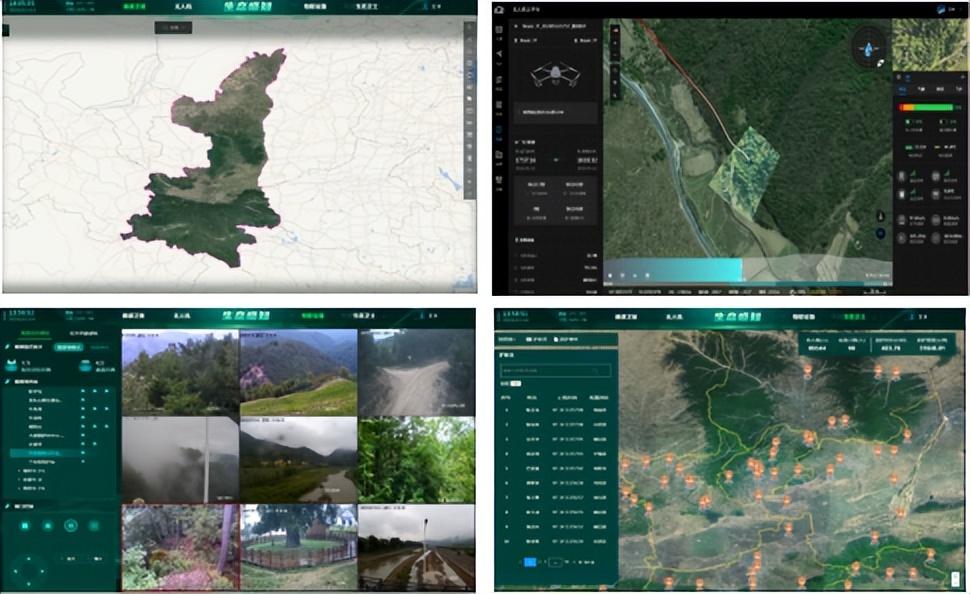
Task: Open the red-bordered flower garden camera feed
Action: pos(180,547)
